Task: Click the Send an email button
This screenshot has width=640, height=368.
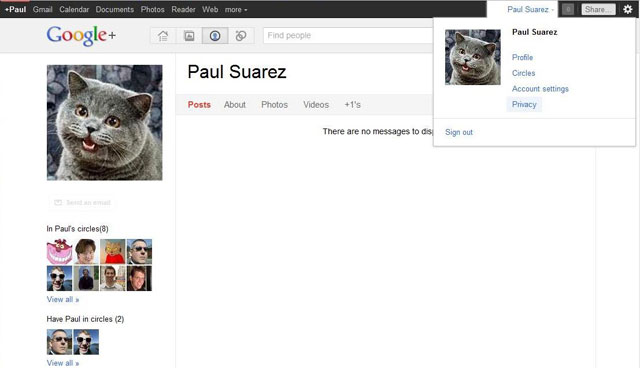Action: pos(83,202)
